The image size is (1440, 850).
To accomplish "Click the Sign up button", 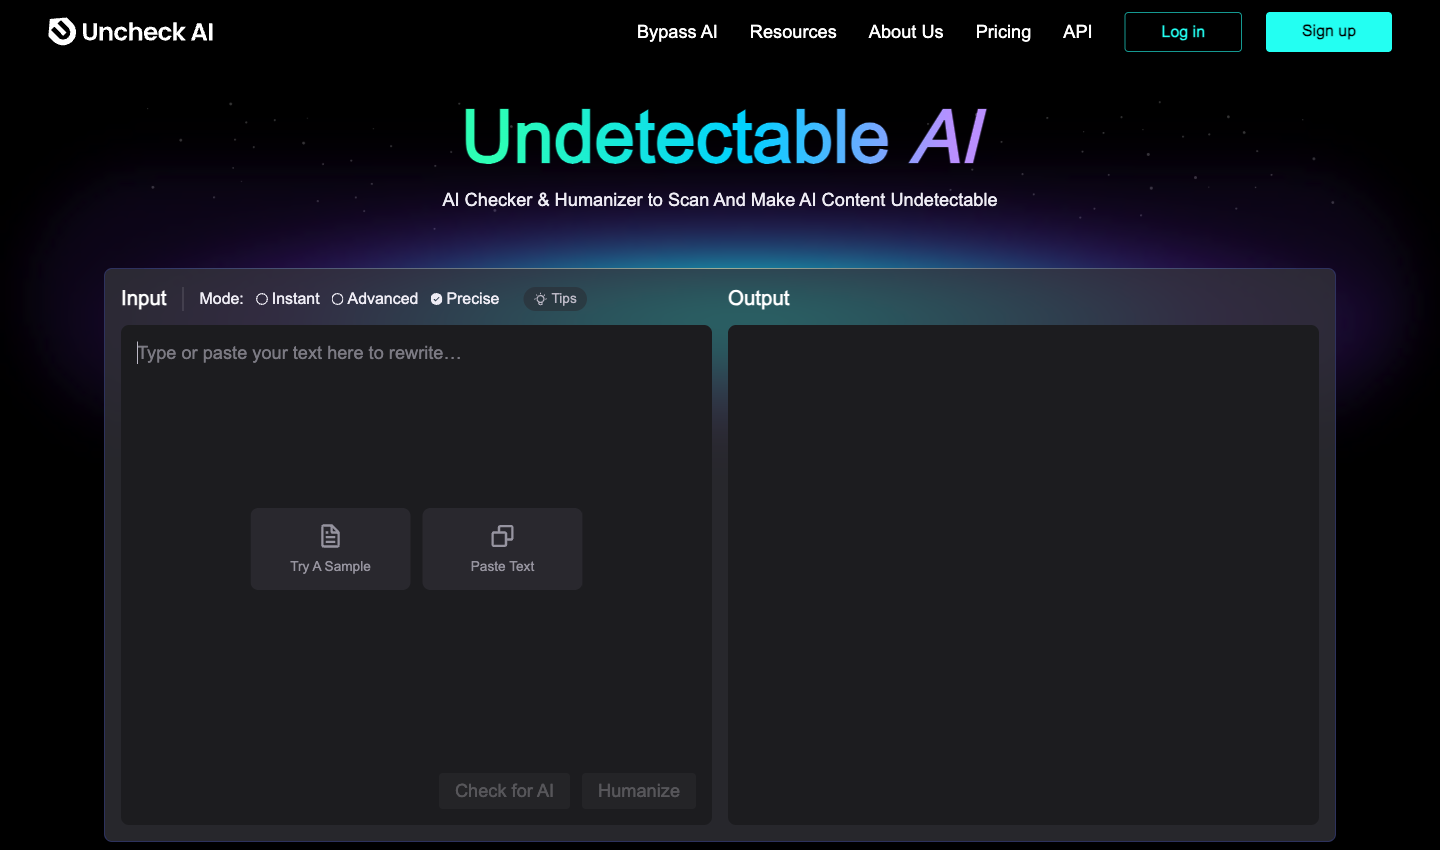I will tap(1329, 32).
